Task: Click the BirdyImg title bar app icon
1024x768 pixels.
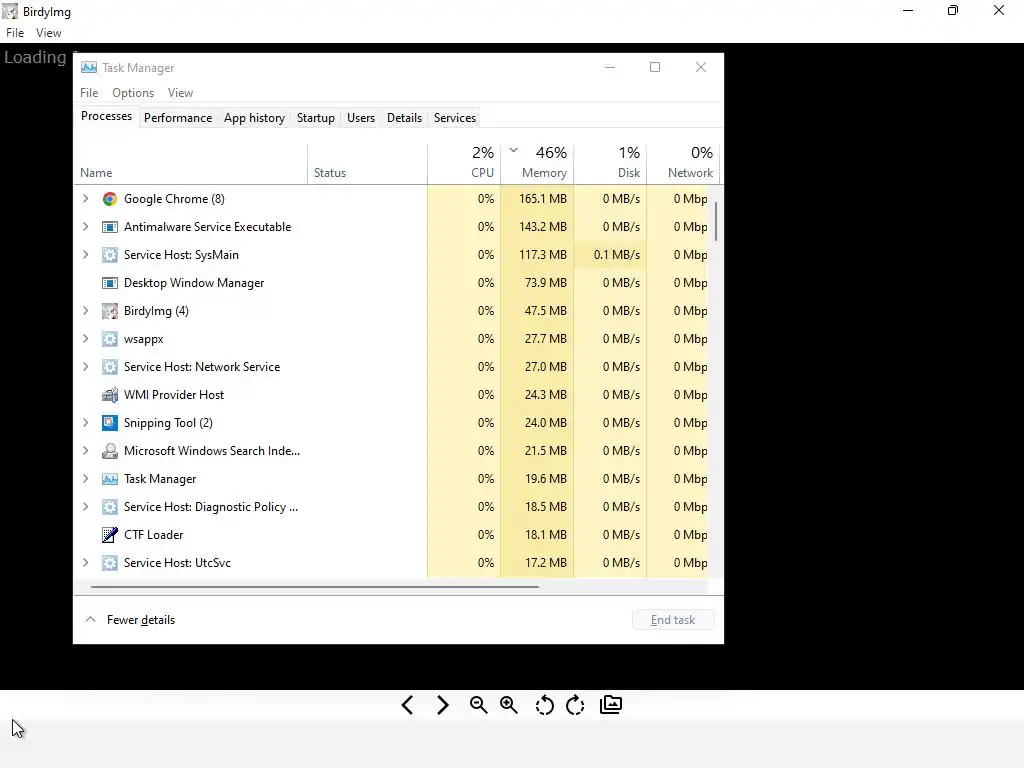Action: 10,11
